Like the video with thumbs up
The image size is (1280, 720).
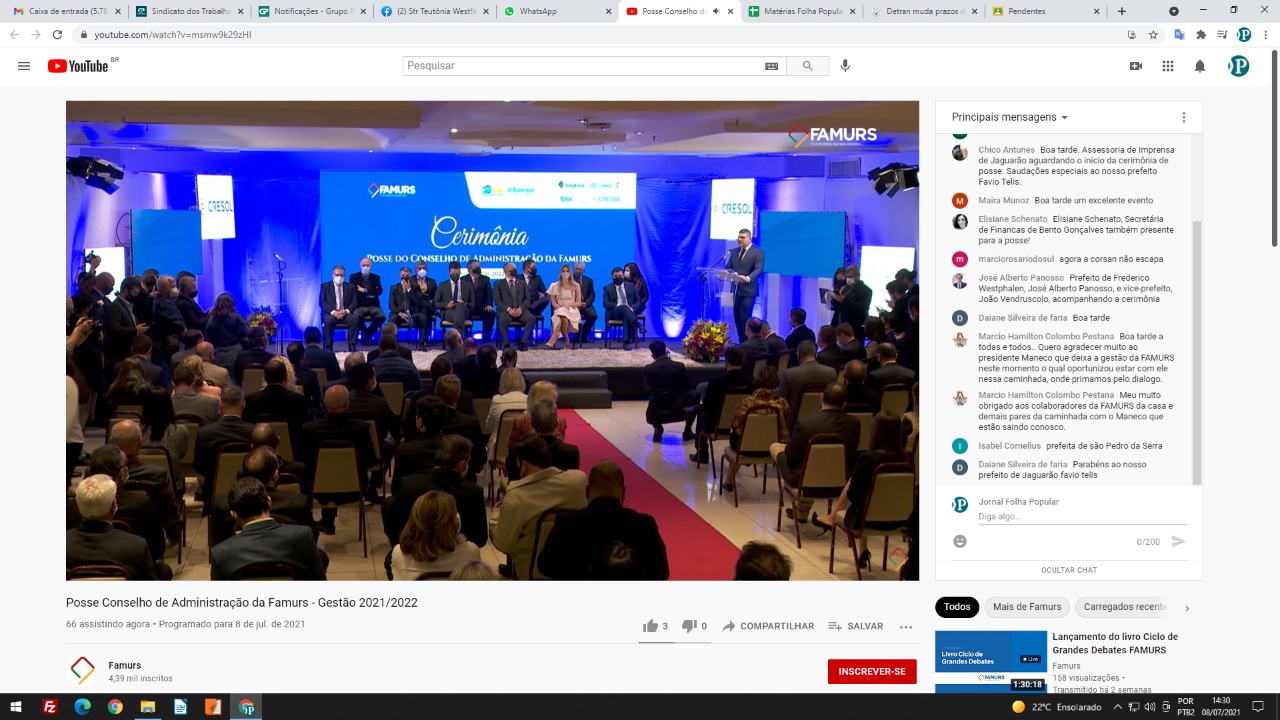651,626
